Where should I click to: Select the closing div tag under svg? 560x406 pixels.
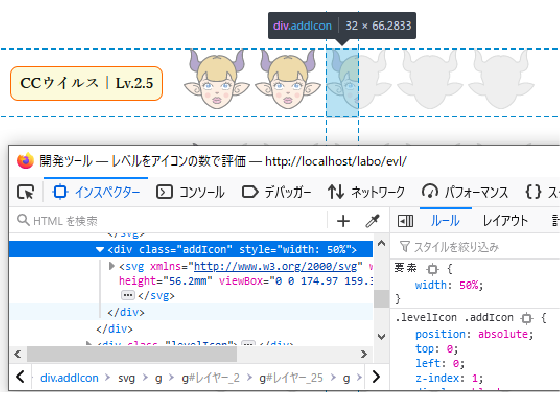click(x=126, y=312)
